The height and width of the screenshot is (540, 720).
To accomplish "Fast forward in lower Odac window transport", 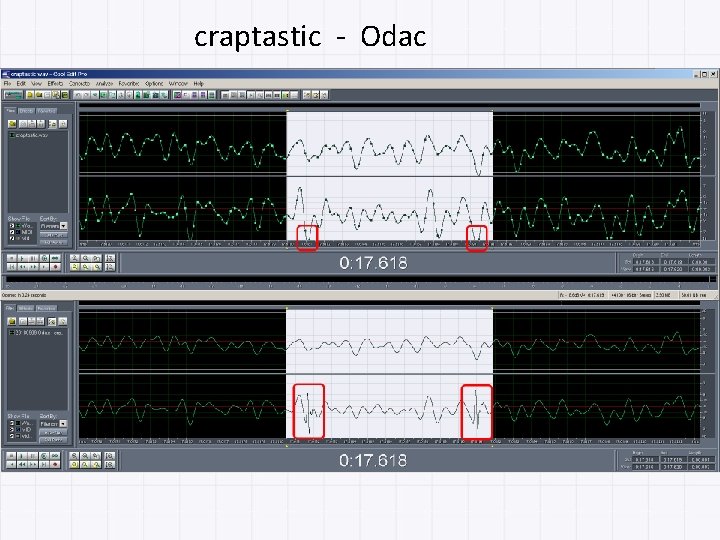I will (33, 464).
